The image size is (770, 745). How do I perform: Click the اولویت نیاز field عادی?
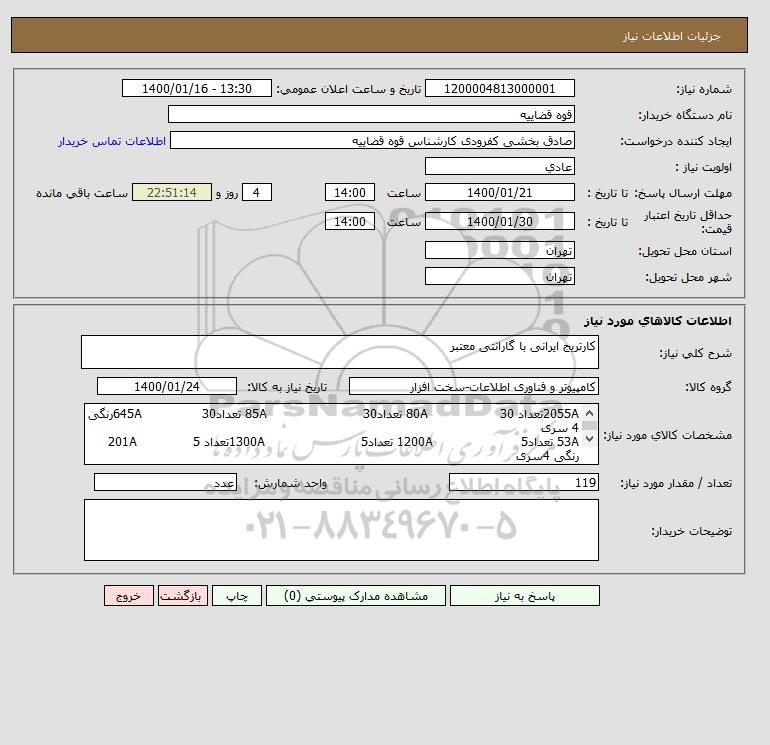[x=499, y=166]
